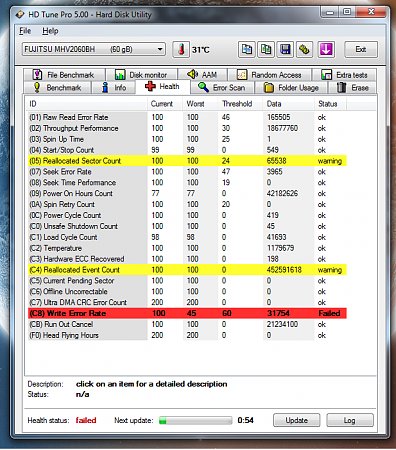
Task: Click the Worst column header
Action: tap(201, 104)
